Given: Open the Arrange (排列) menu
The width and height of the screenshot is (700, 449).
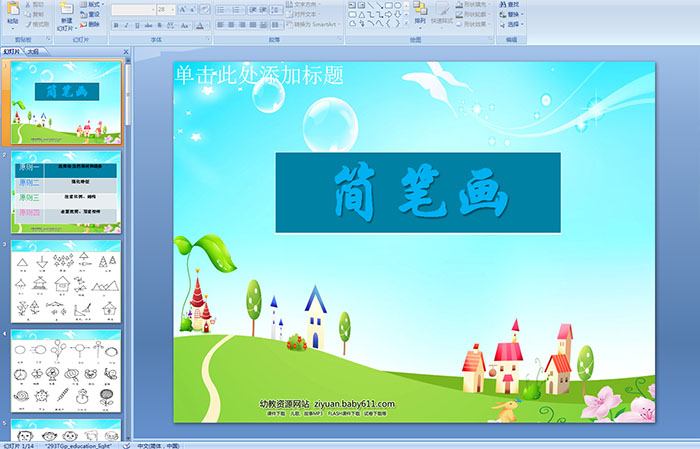Looking at the screenshot, I should pos(420,15).
